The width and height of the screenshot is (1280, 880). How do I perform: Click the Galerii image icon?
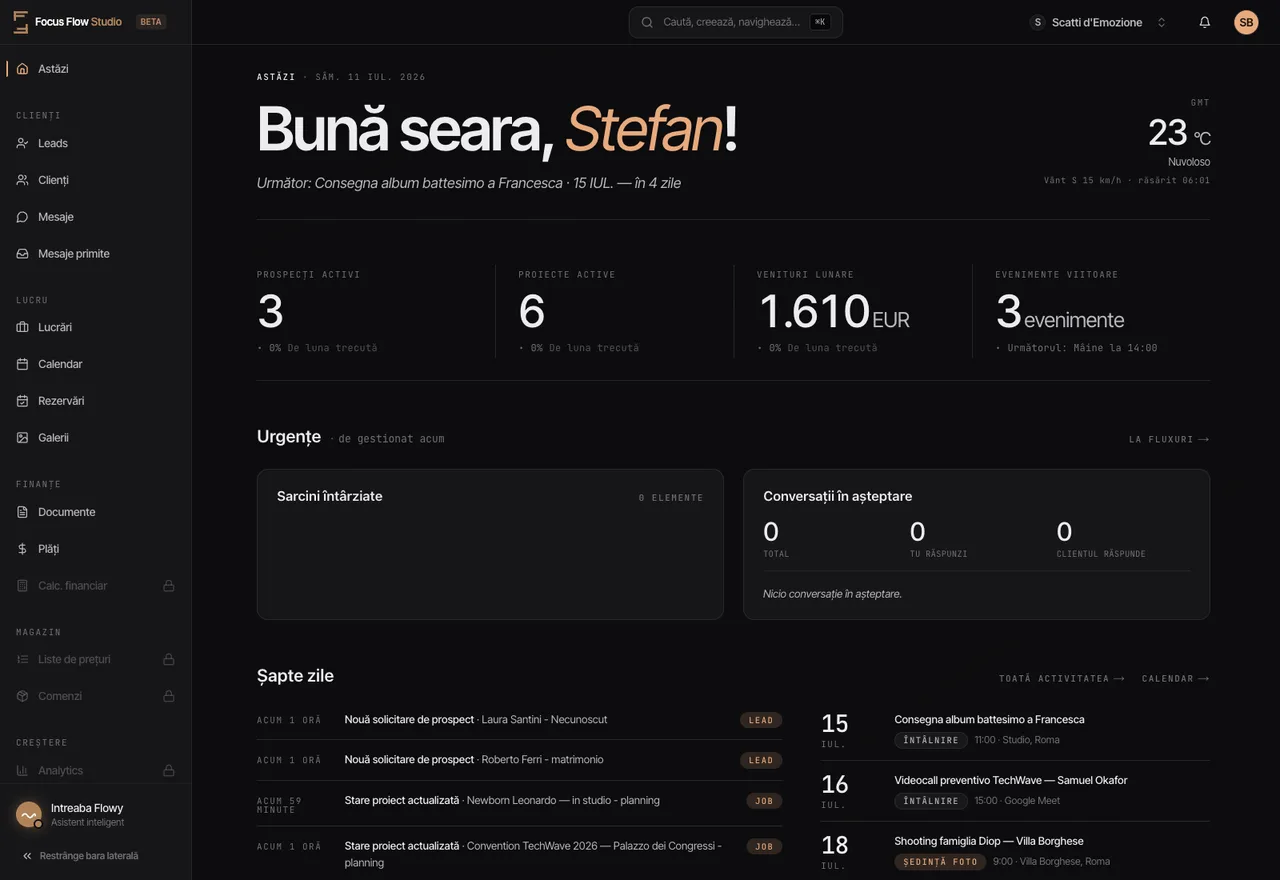coord(22,438)
